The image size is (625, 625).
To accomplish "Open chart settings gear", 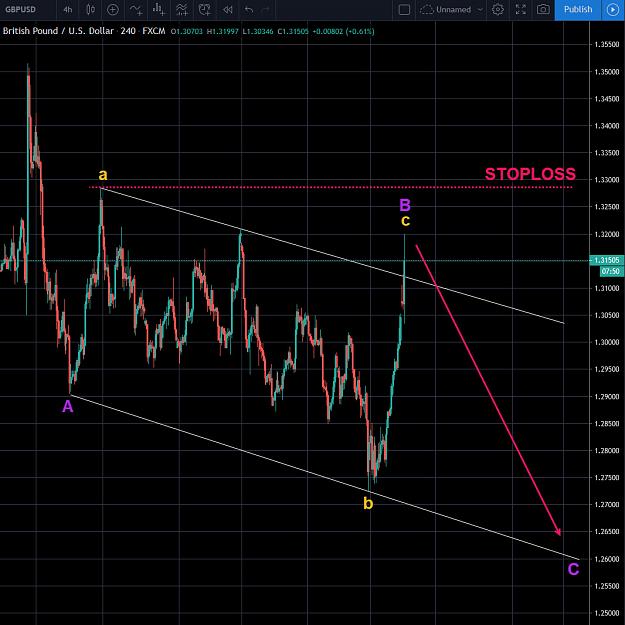I will point(497,10).
